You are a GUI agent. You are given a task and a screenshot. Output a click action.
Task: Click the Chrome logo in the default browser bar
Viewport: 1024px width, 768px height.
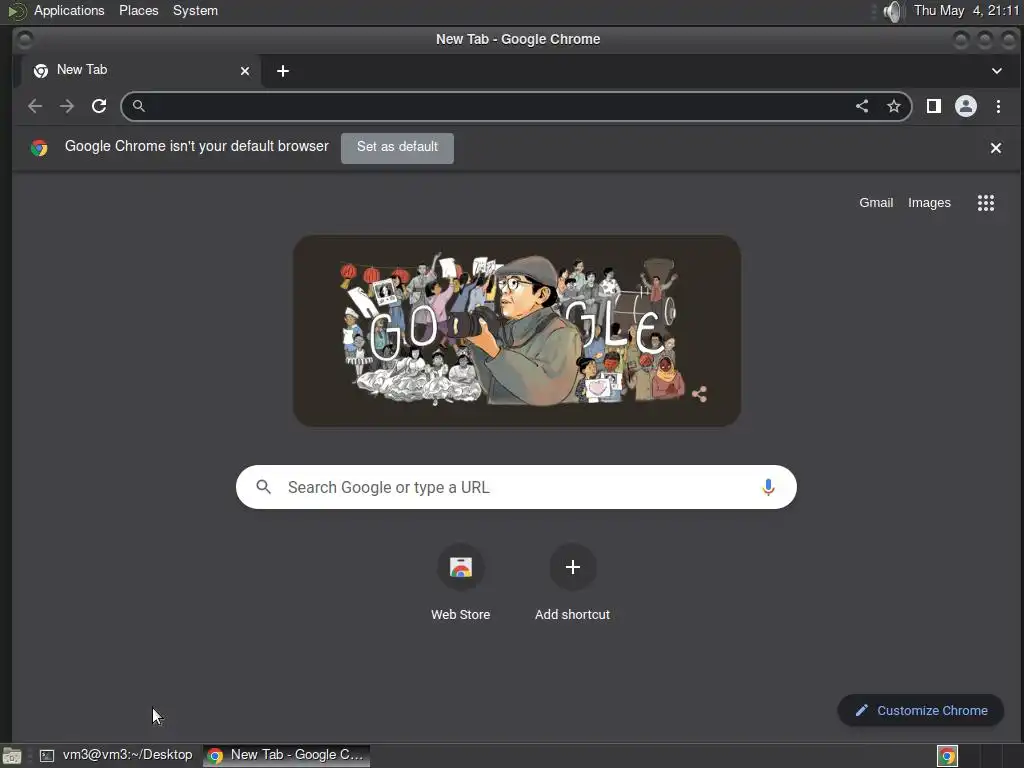tap(39, 148)
